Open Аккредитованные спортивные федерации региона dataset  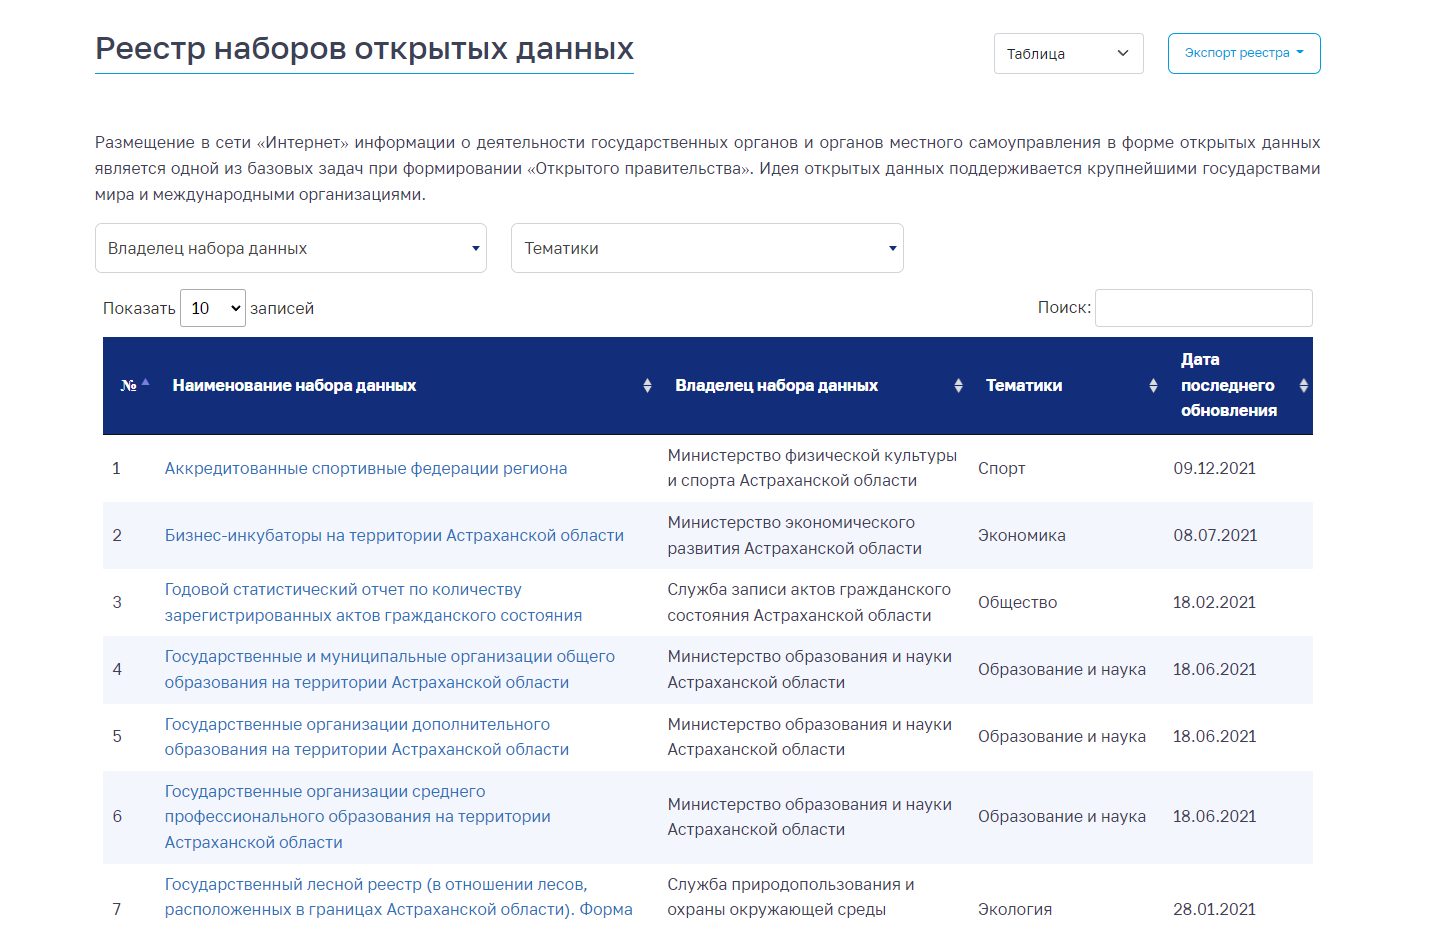point(365,469)
